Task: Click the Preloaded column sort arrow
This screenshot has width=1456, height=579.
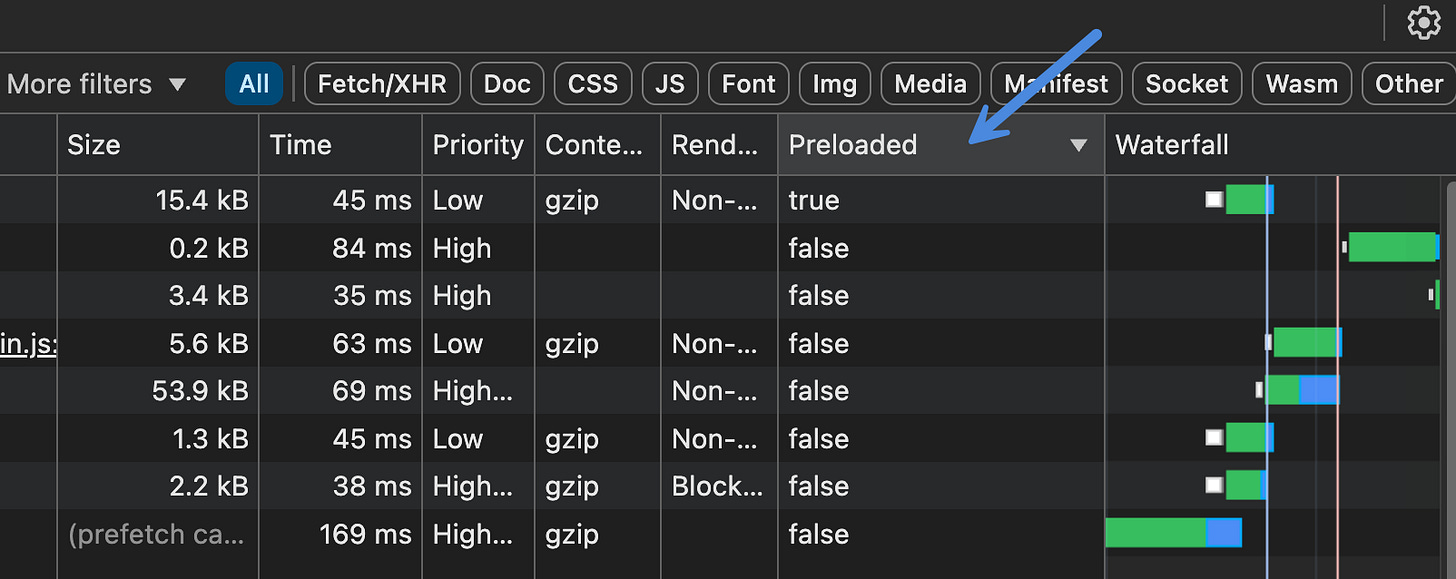Action: tap(1078, 146)
